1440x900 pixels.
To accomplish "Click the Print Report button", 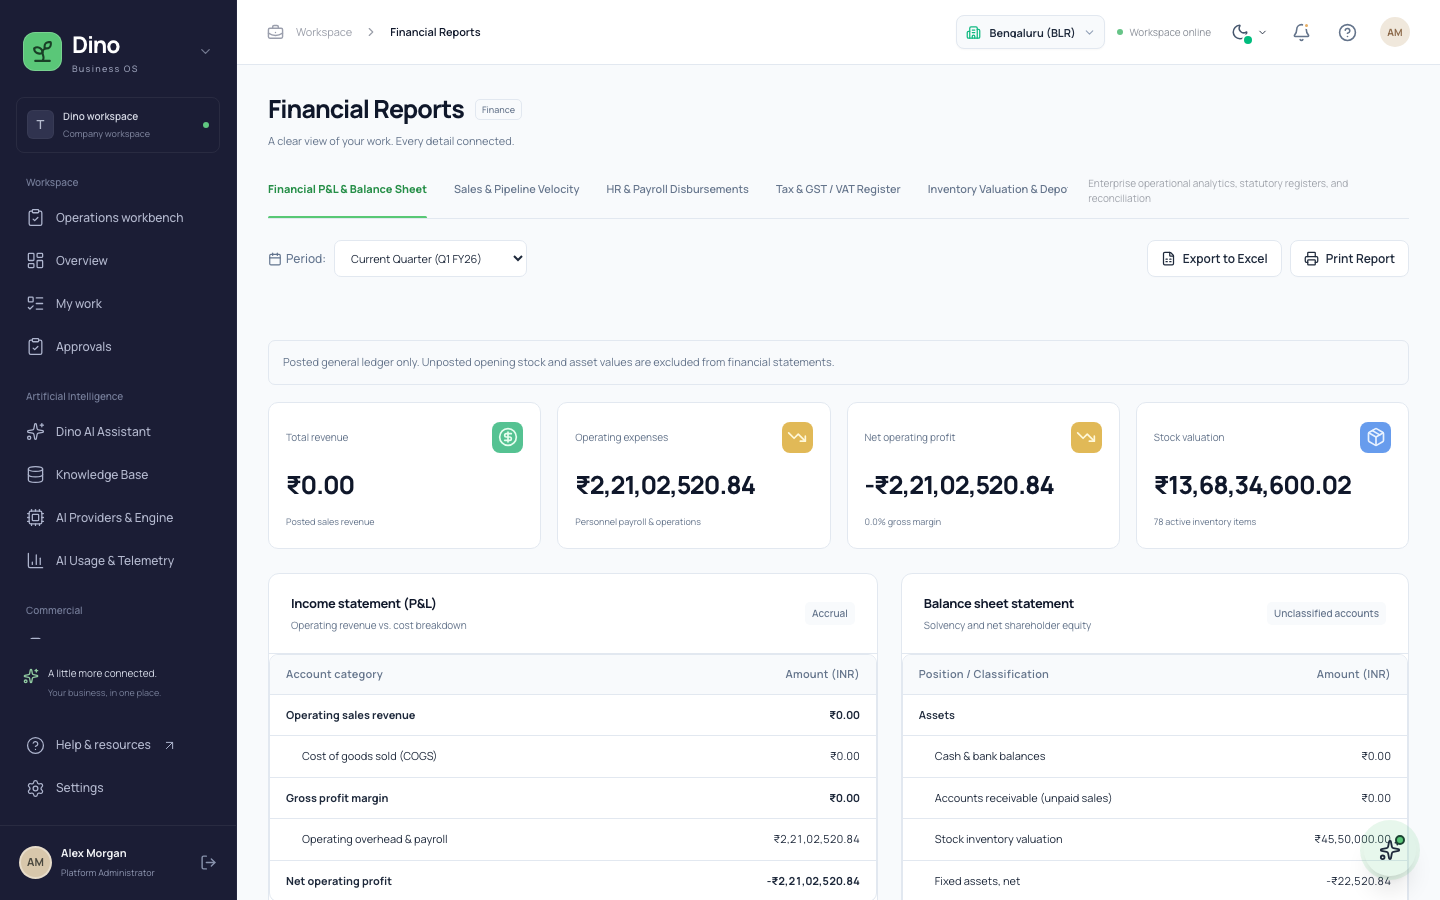I will pos(1349,258).
